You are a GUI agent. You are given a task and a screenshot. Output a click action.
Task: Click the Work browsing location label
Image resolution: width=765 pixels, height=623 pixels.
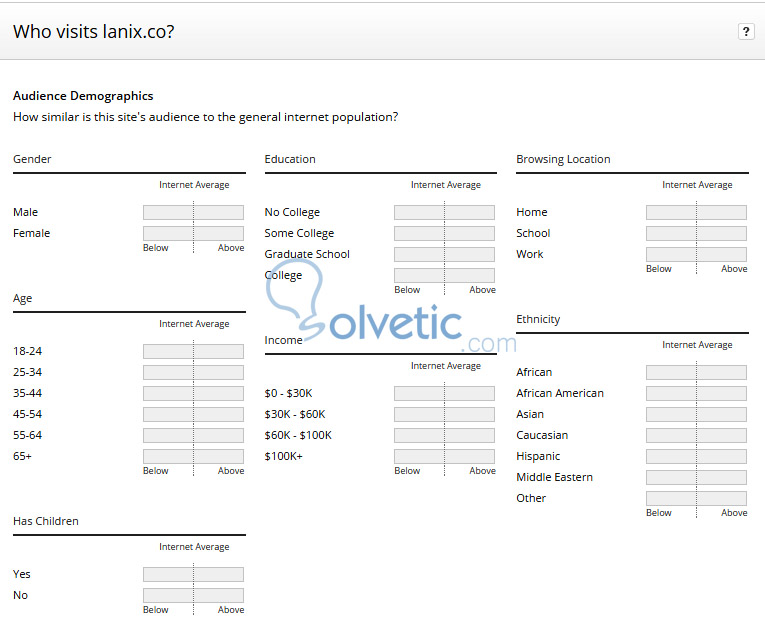point(530,254)
